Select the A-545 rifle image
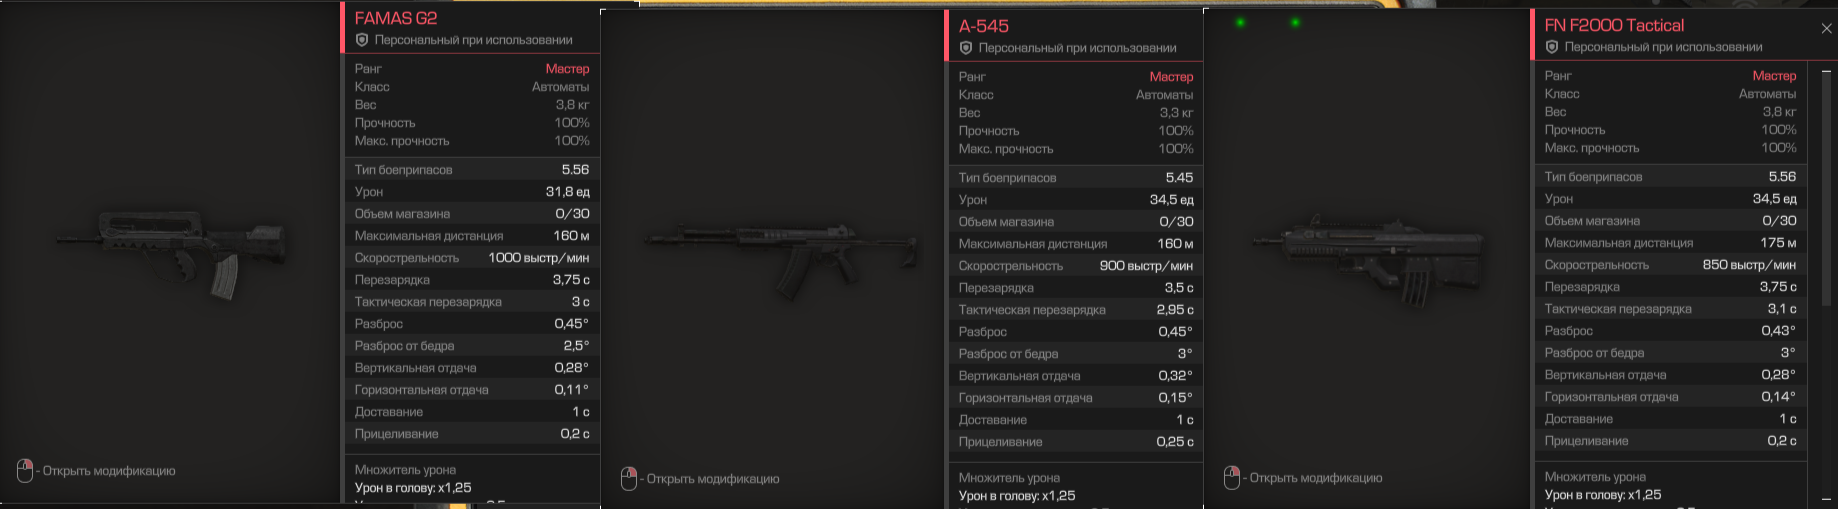1838x509 pixels. [x=782, y=256]
